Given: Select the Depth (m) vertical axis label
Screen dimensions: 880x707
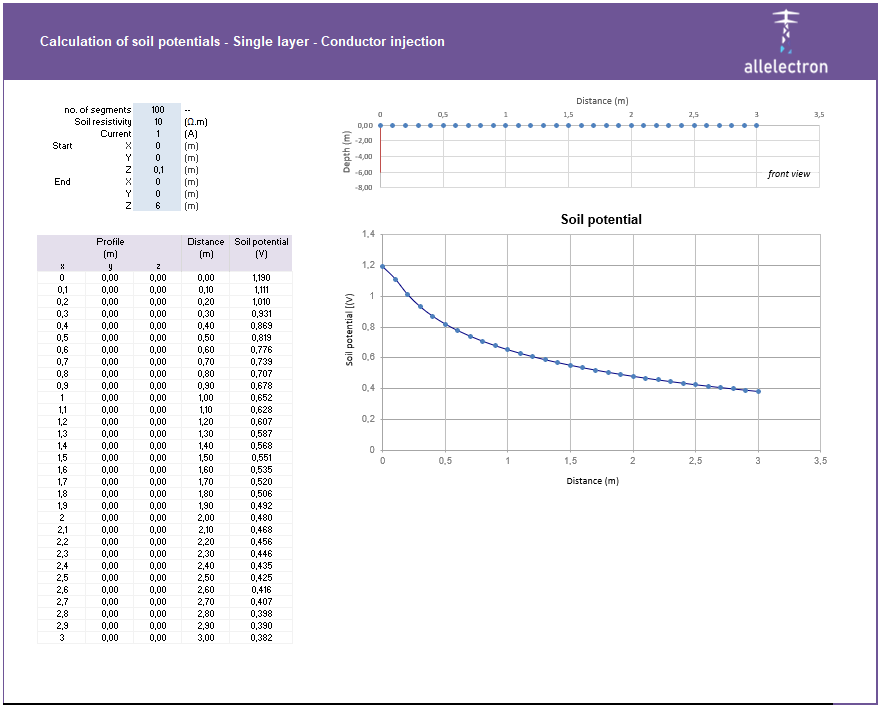Looking at the screenshot, I should click(345, 150).
